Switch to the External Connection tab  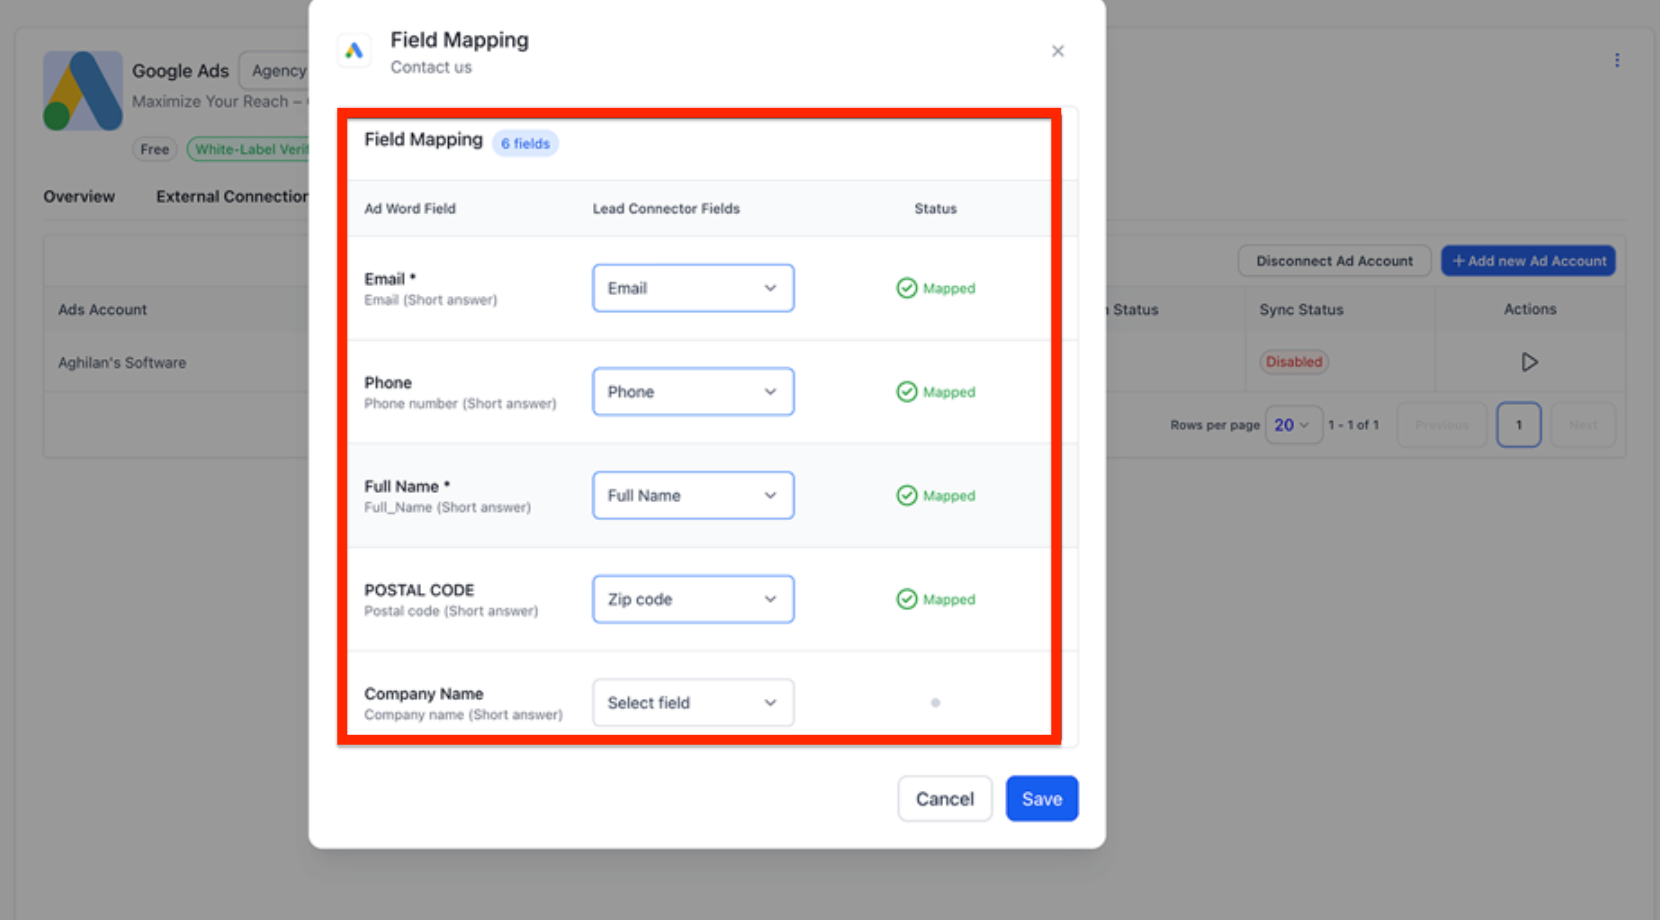coord(232,197)
